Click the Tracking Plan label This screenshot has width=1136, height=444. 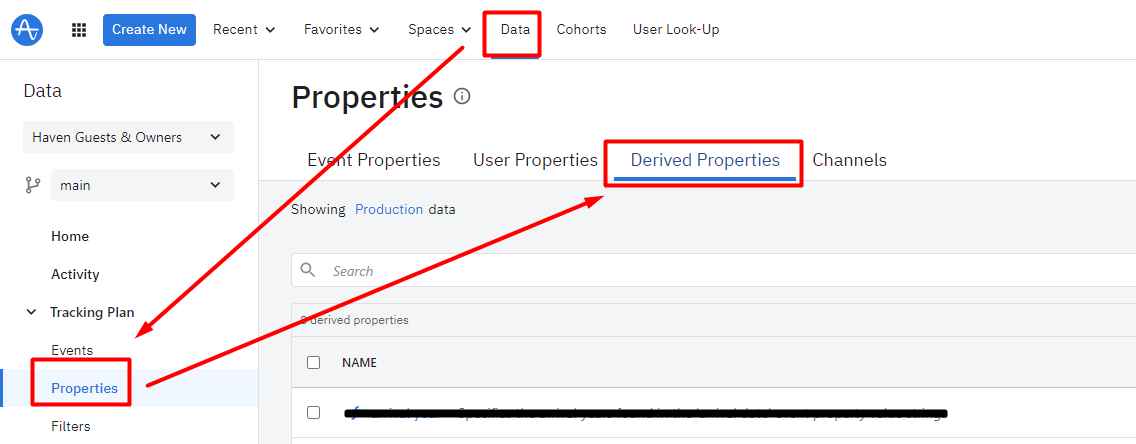pos(92,312)
